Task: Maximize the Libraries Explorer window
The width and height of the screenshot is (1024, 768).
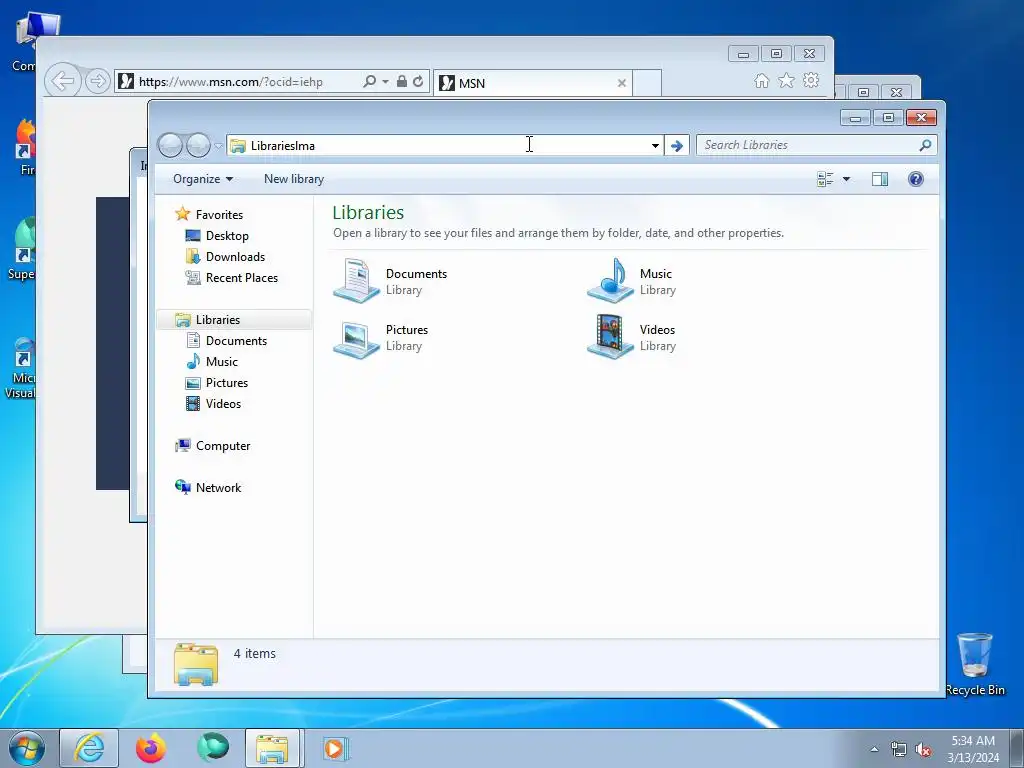Action: tap(888, 118)
